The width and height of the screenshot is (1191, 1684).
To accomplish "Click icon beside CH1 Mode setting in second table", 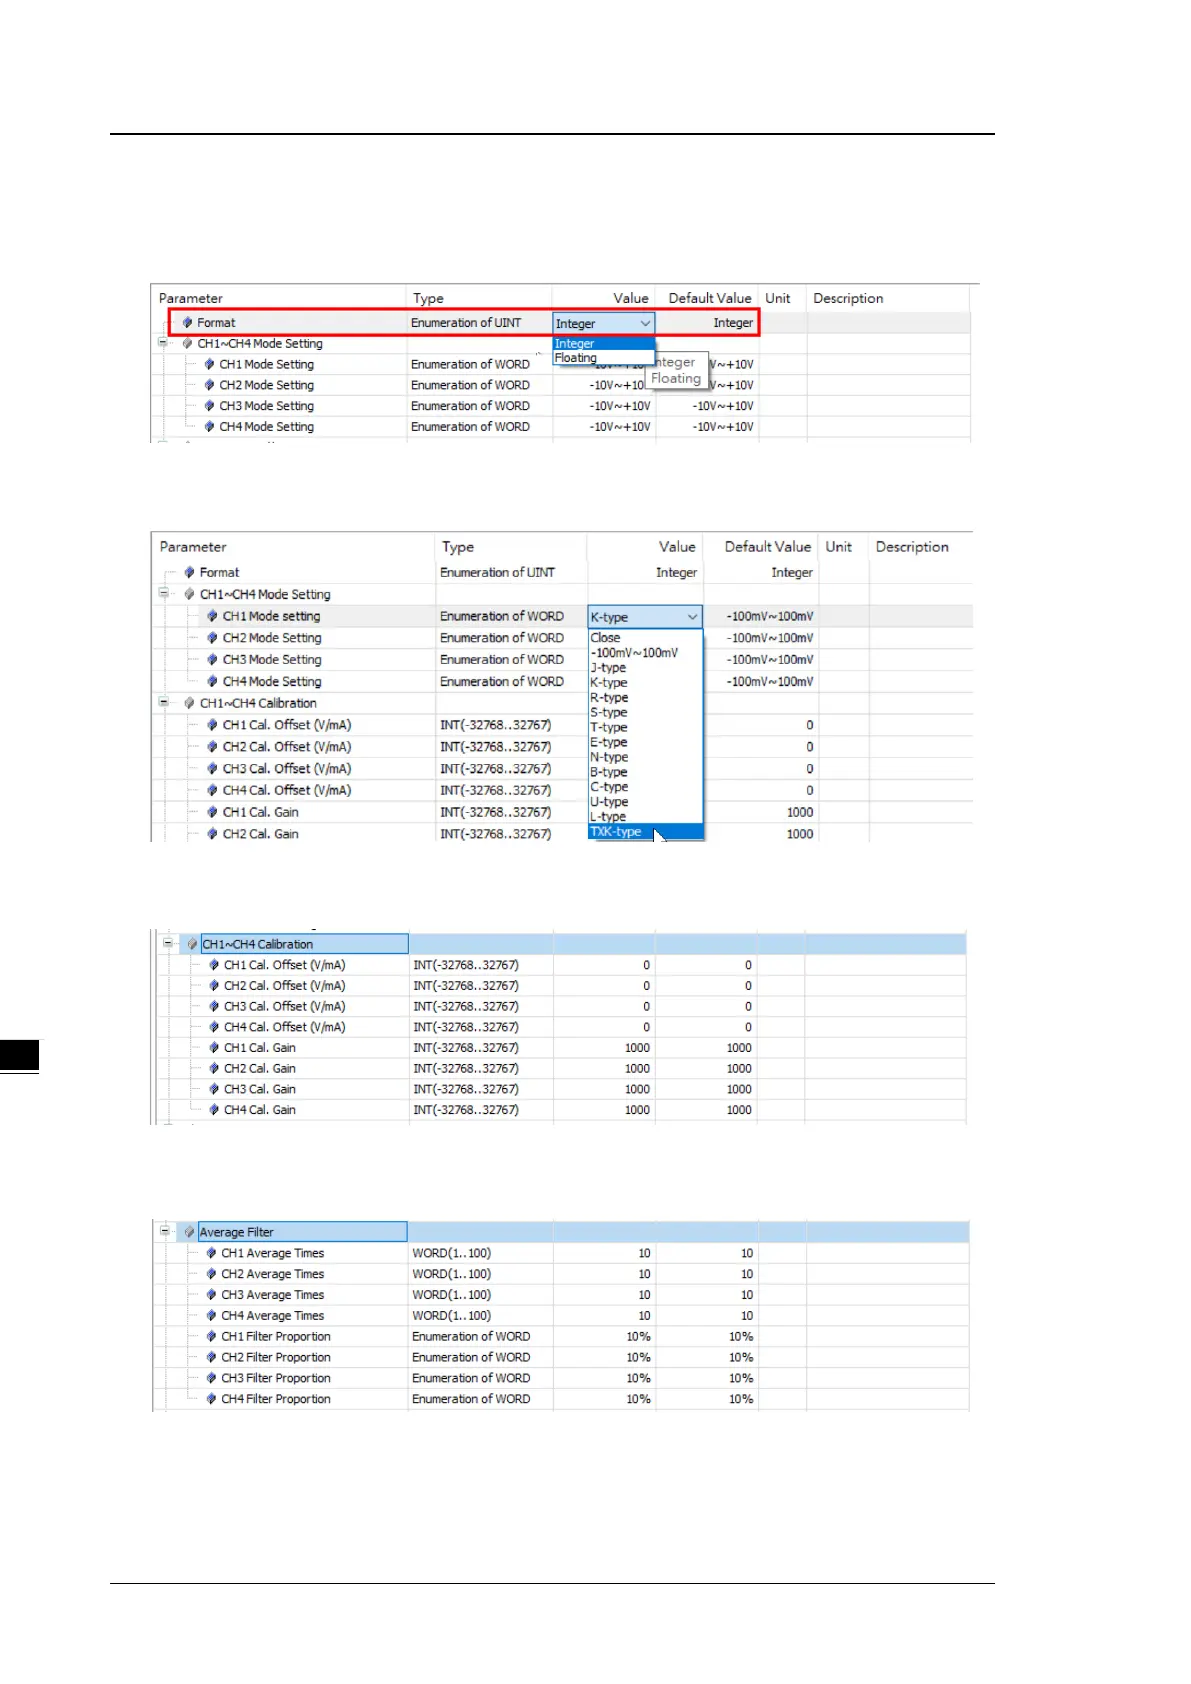I will pos(212,616).
